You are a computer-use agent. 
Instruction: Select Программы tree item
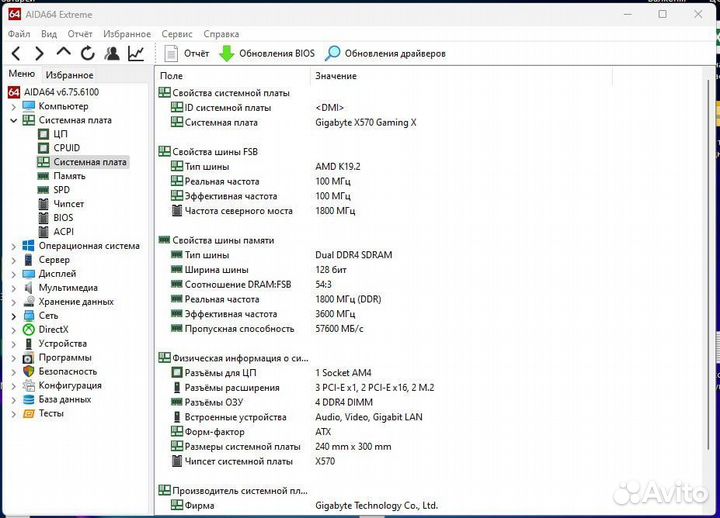[57, 357]
